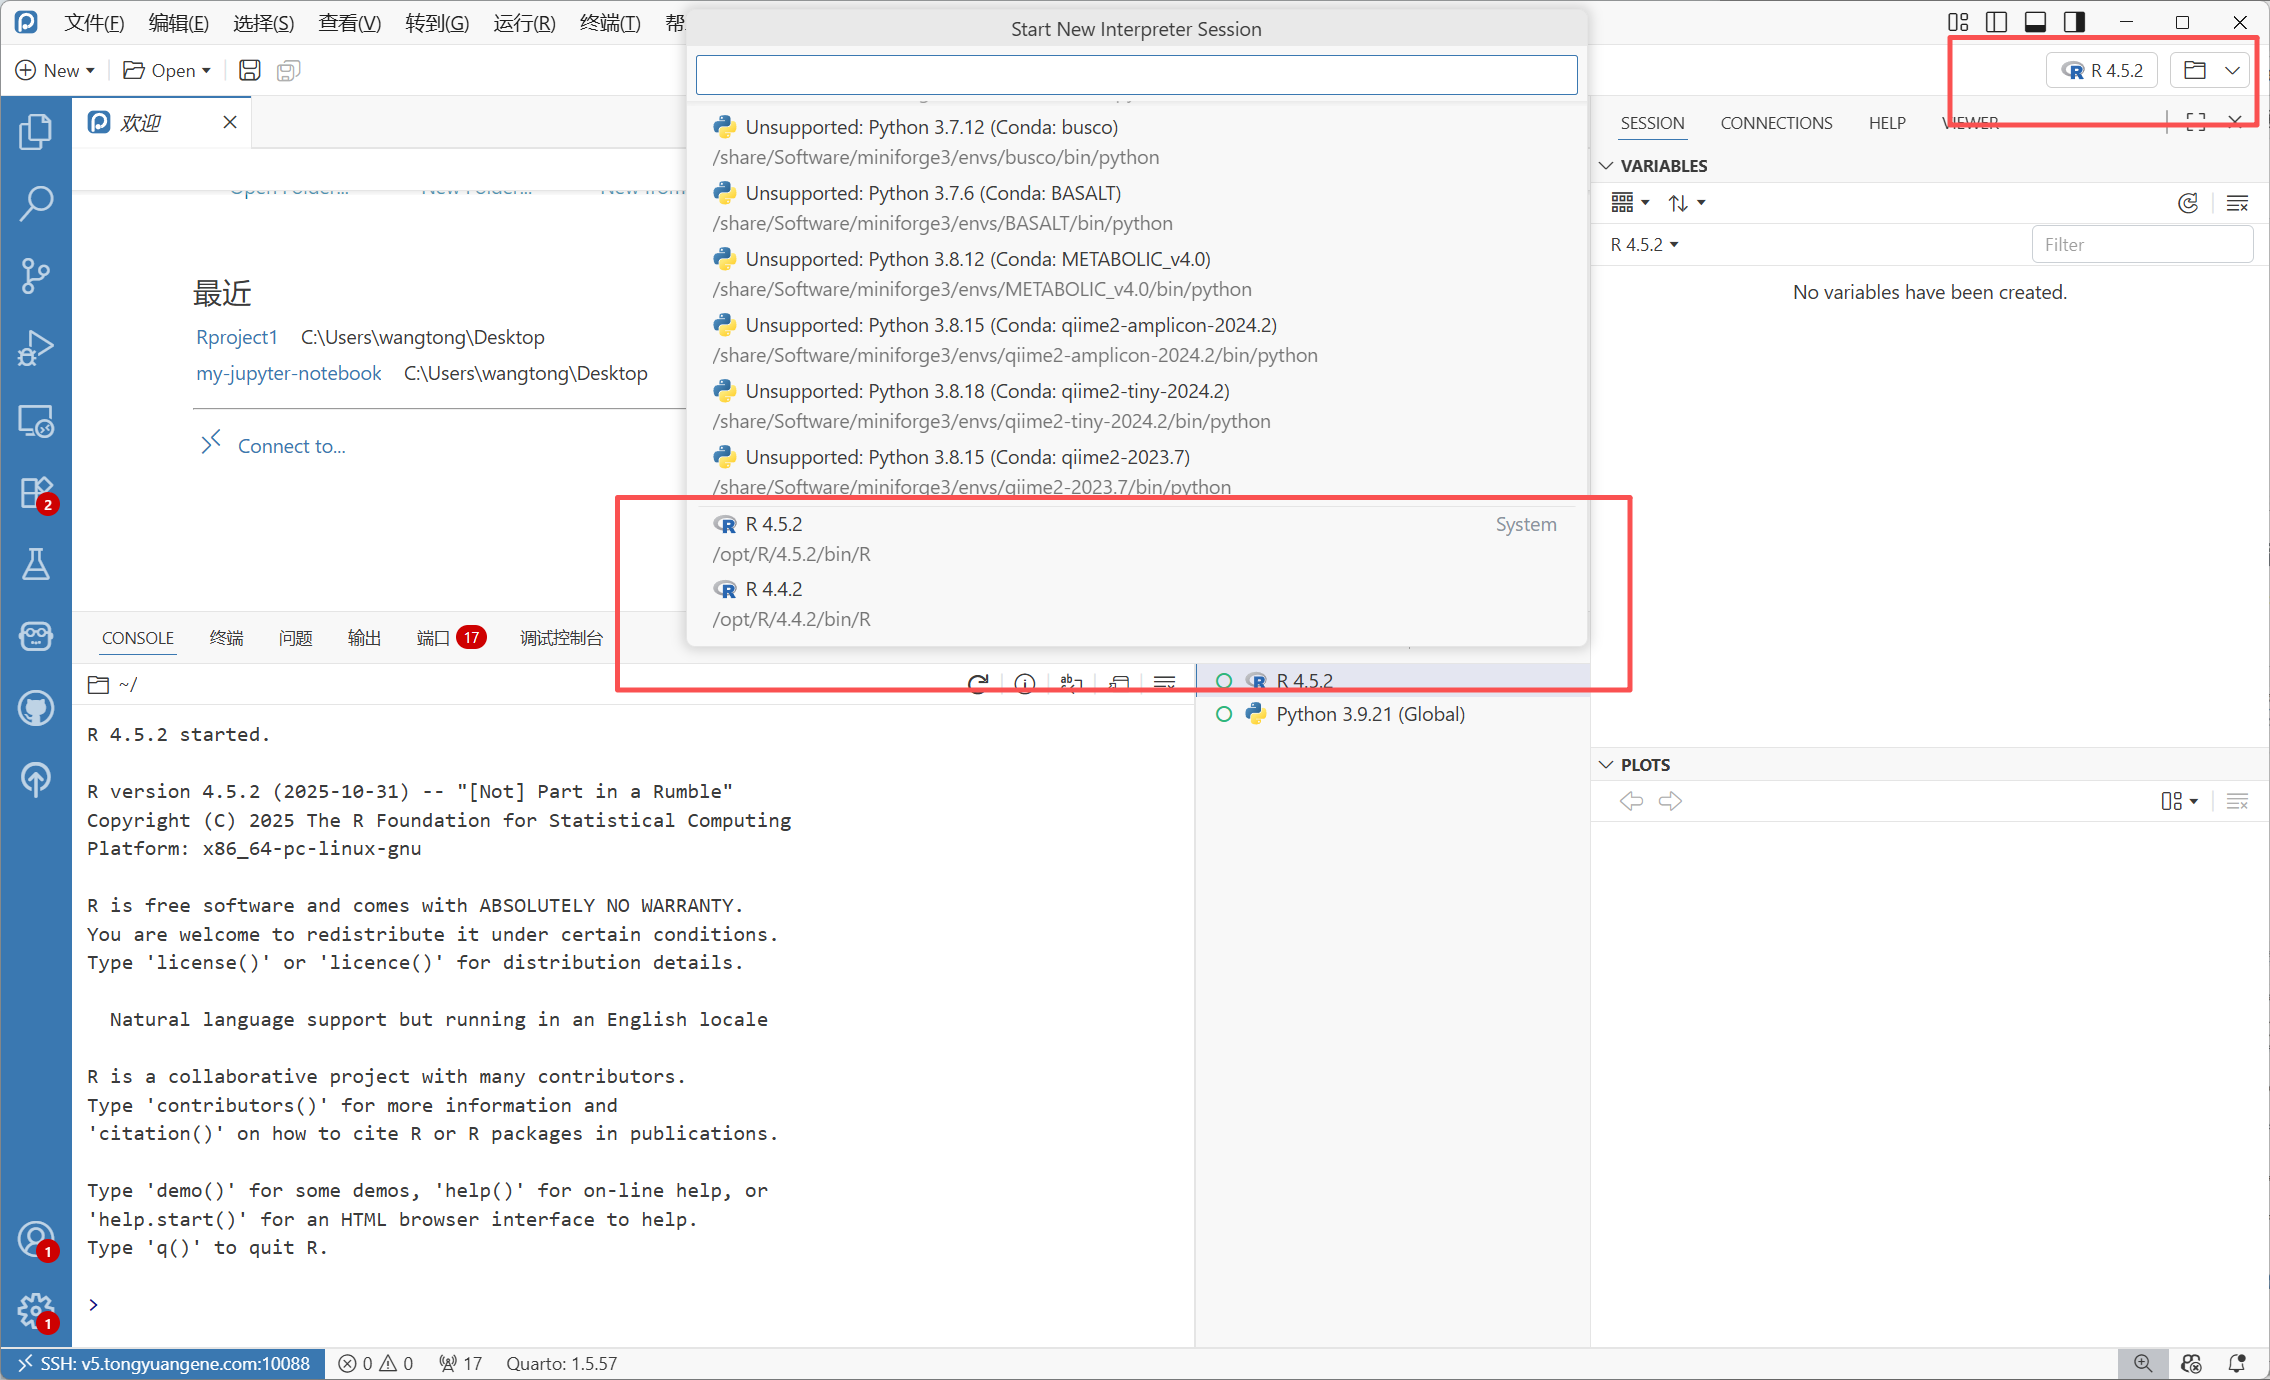The width and height of the screenshot is (2270, 1380).
Task: Click the Save icon in the top toolbar
Action: tap(250, 70)
